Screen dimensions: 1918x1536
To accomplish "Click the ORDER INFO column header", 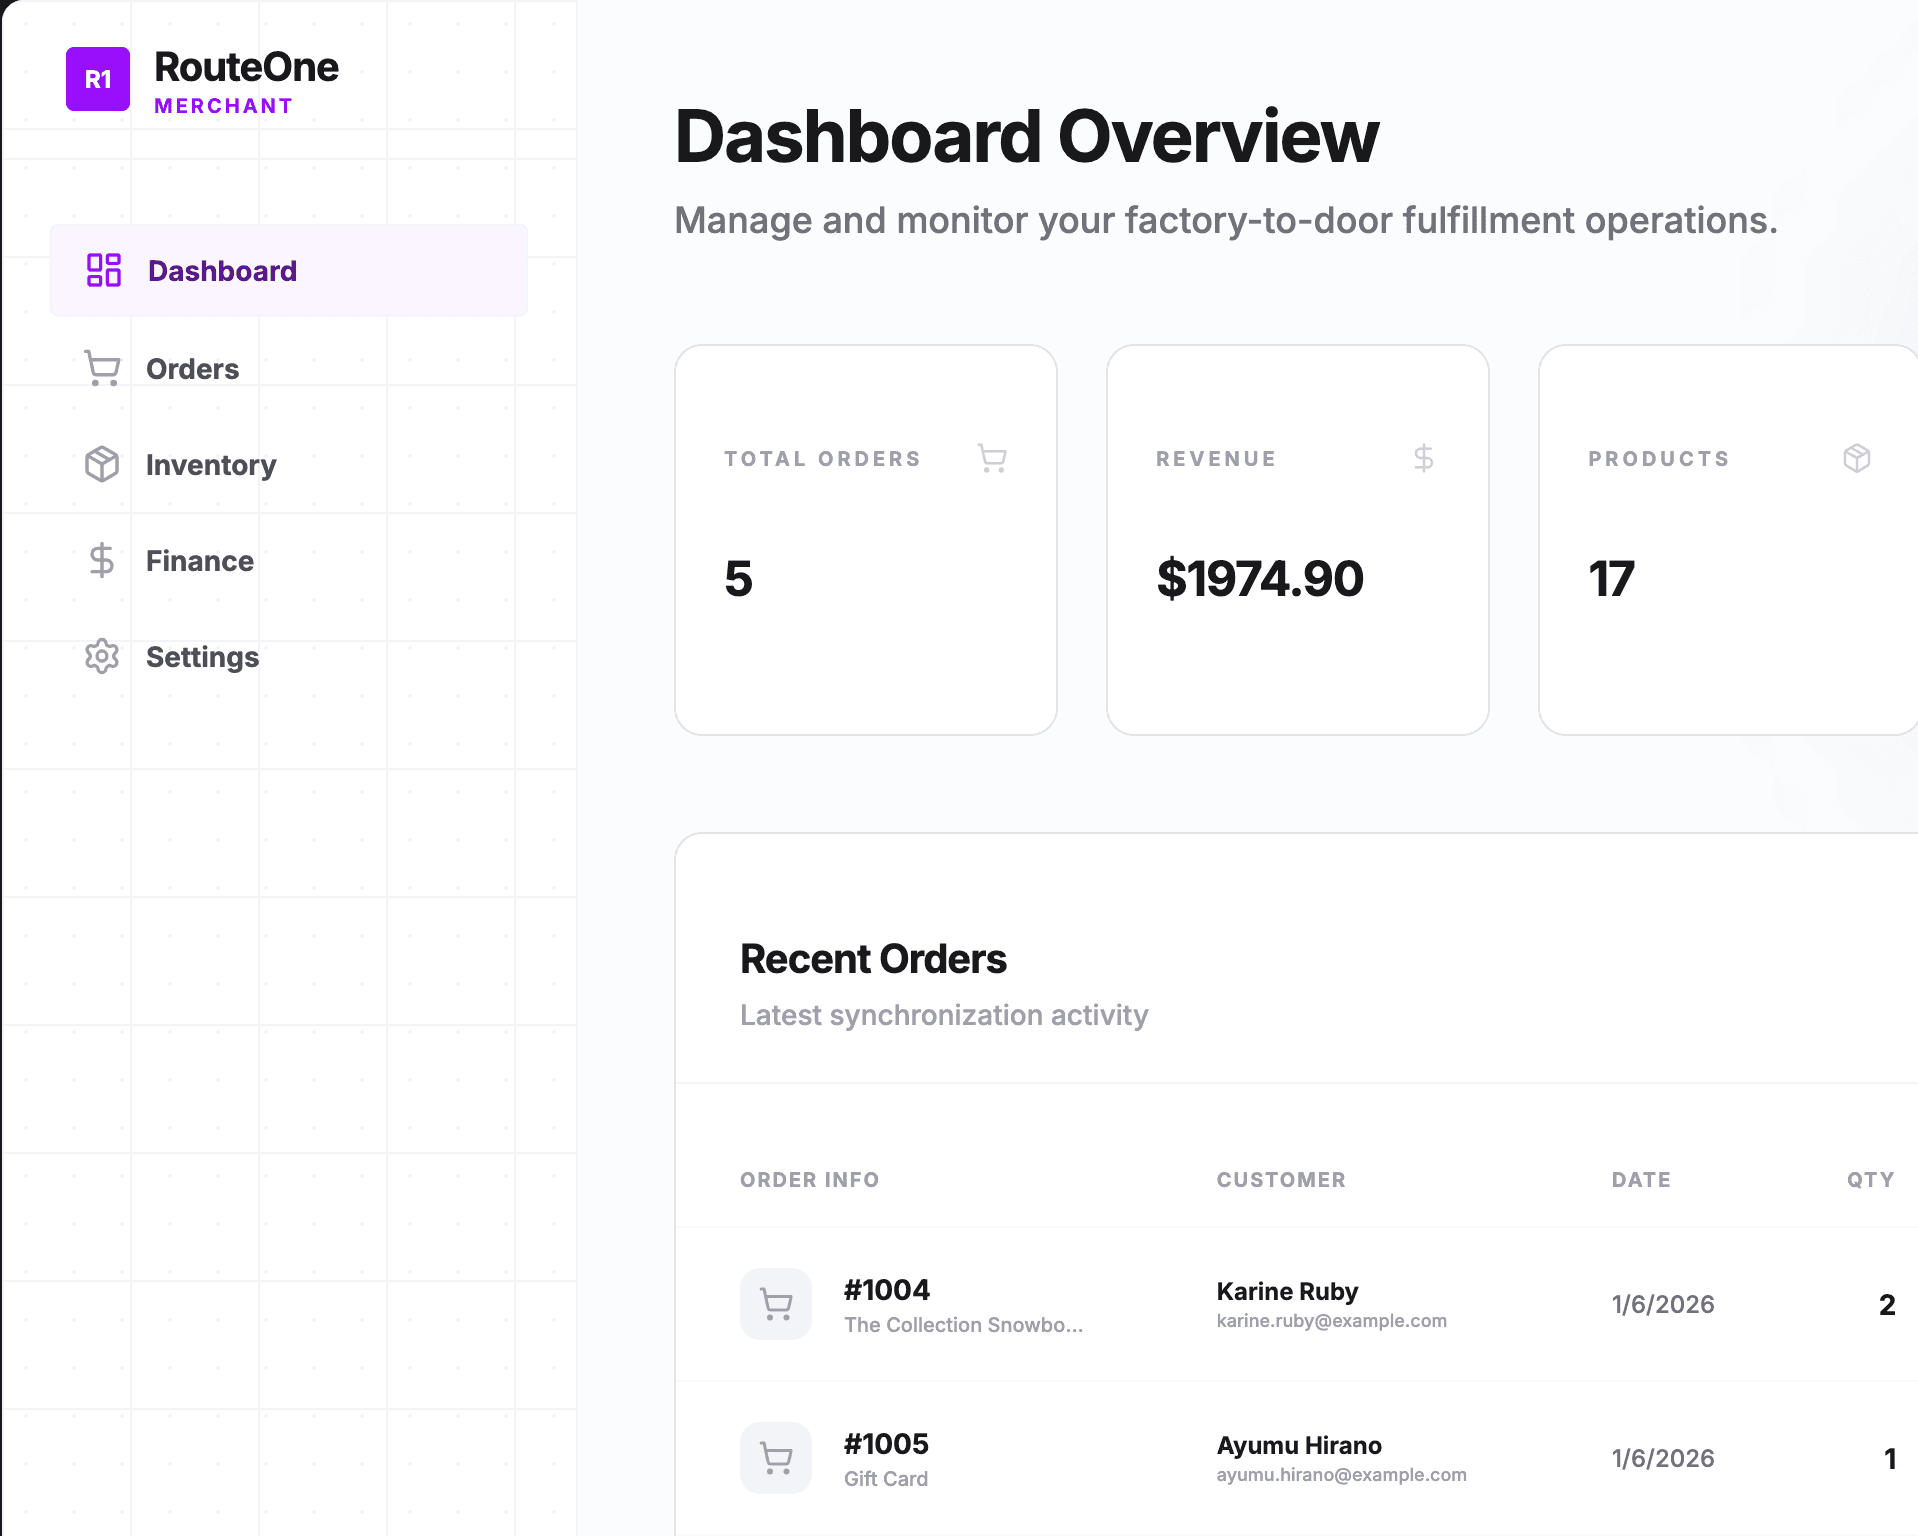I will pyautogui.click(x=809, y=1179).
